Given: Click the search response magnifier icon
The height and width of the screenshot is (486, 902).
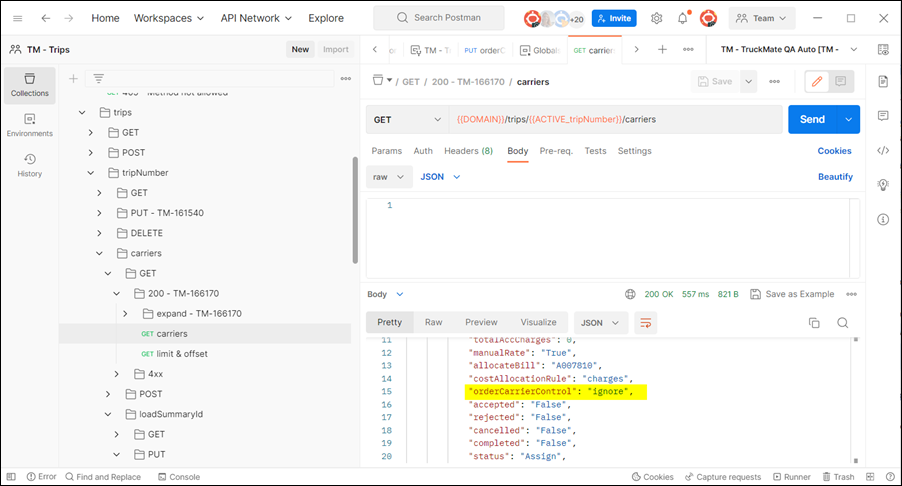Looking at the screenshot, I should (x=842, y=323).
